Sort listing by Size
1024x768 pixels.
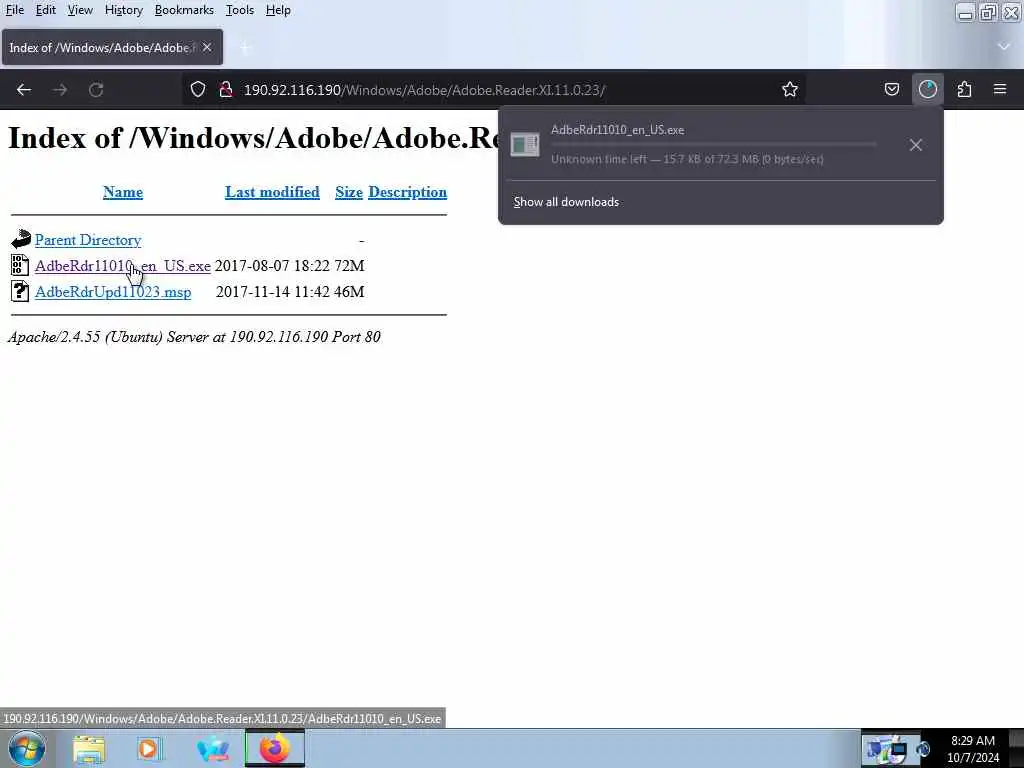[x=349, y=192]
